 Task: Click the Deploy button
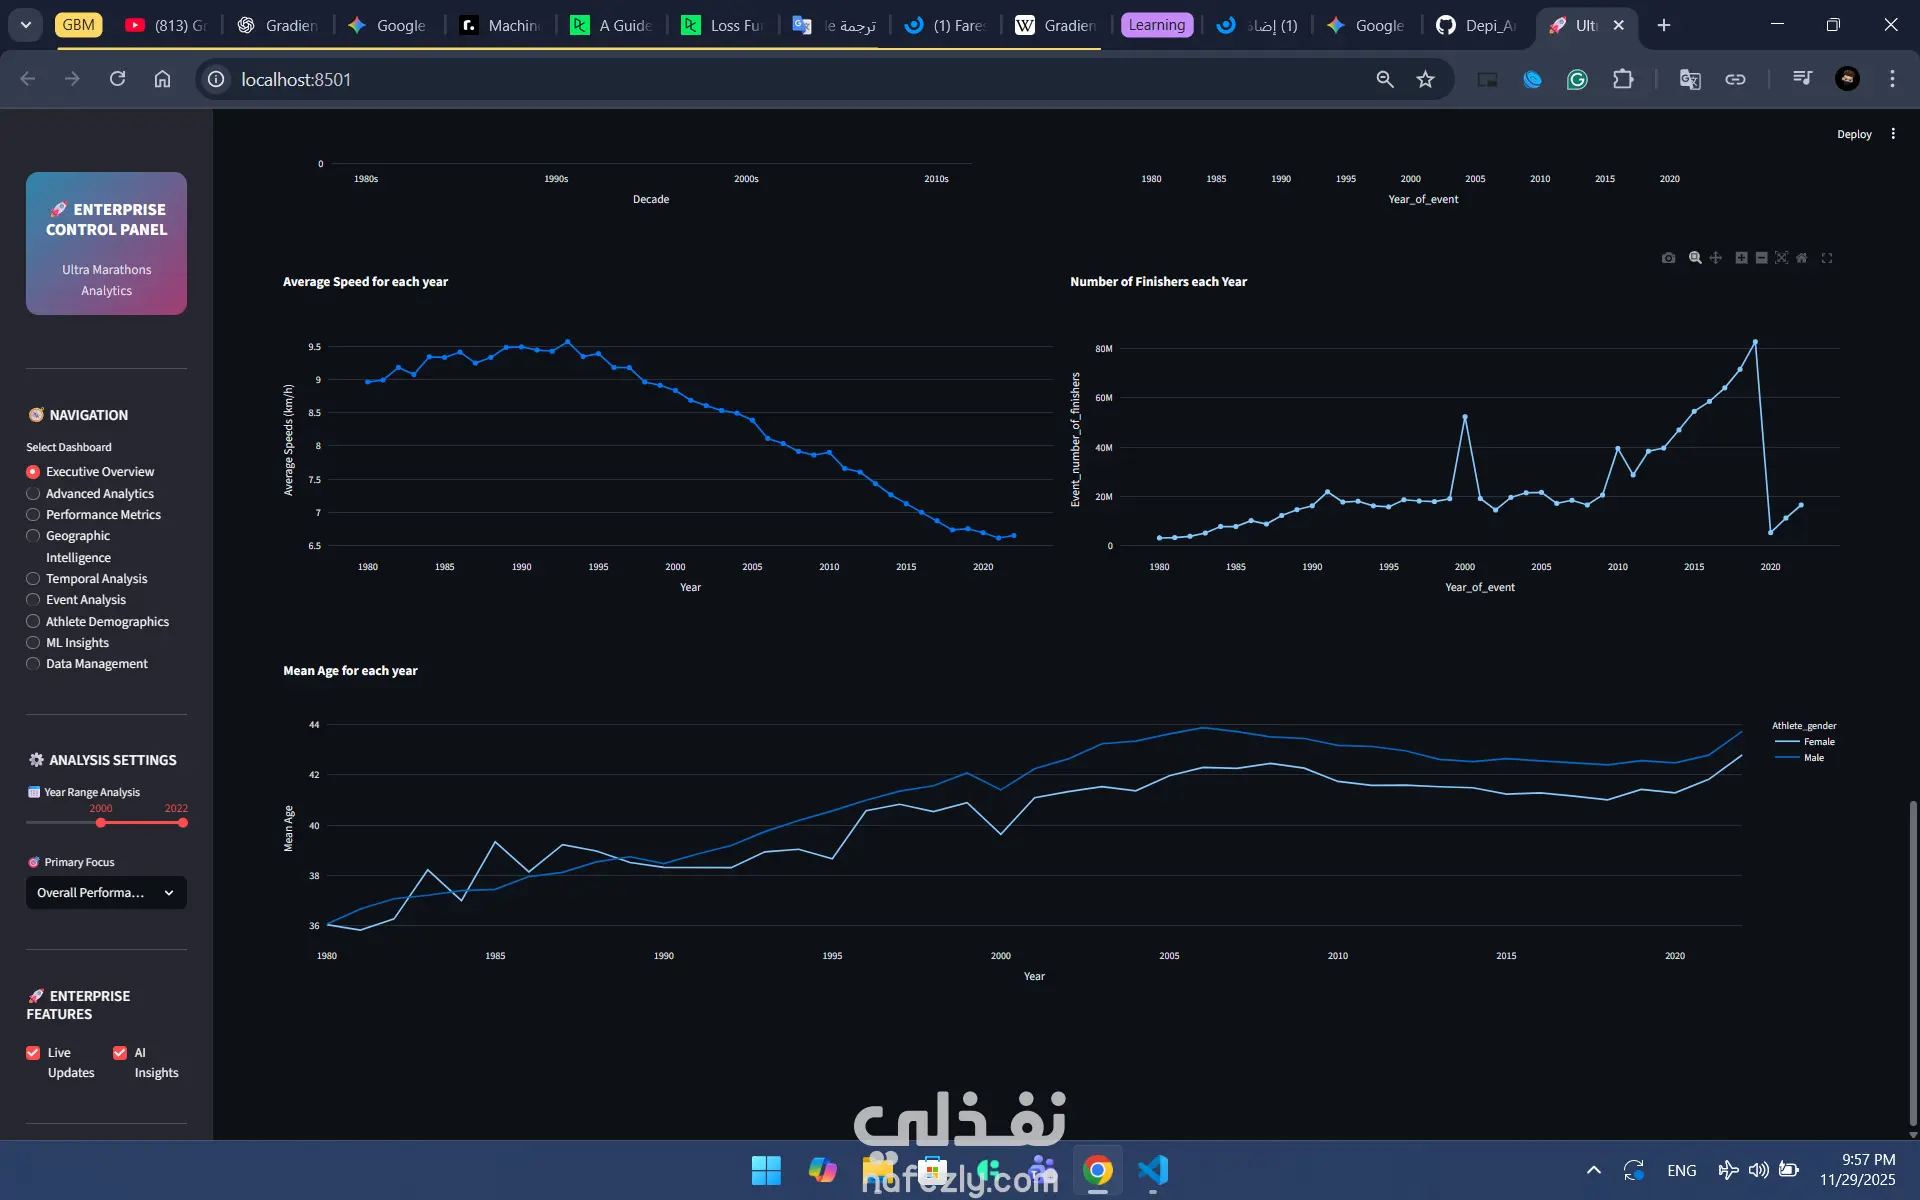point(1854,134)
